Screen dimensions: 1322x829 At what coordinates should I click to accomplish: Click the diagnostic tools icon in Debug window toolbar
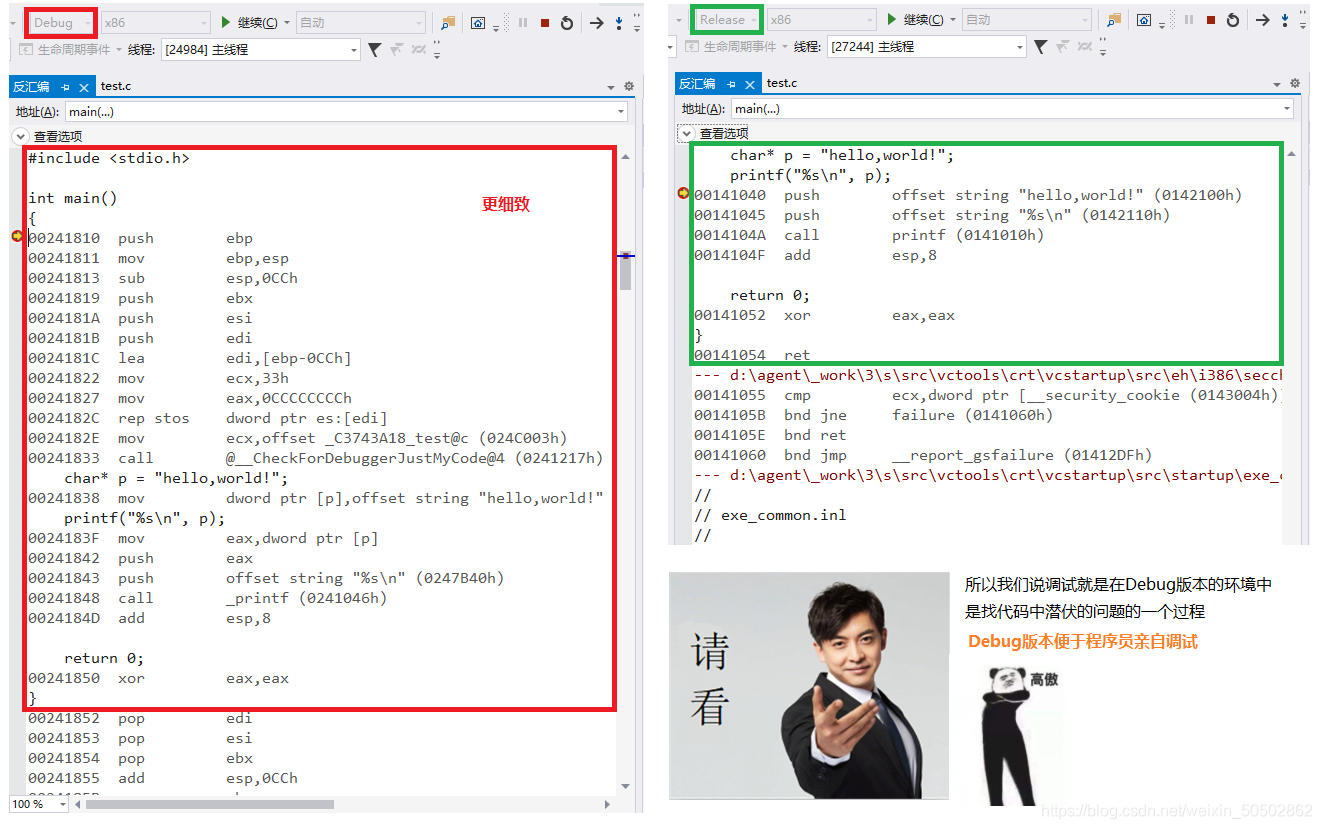pyautogui.click(x=479, y=23)
